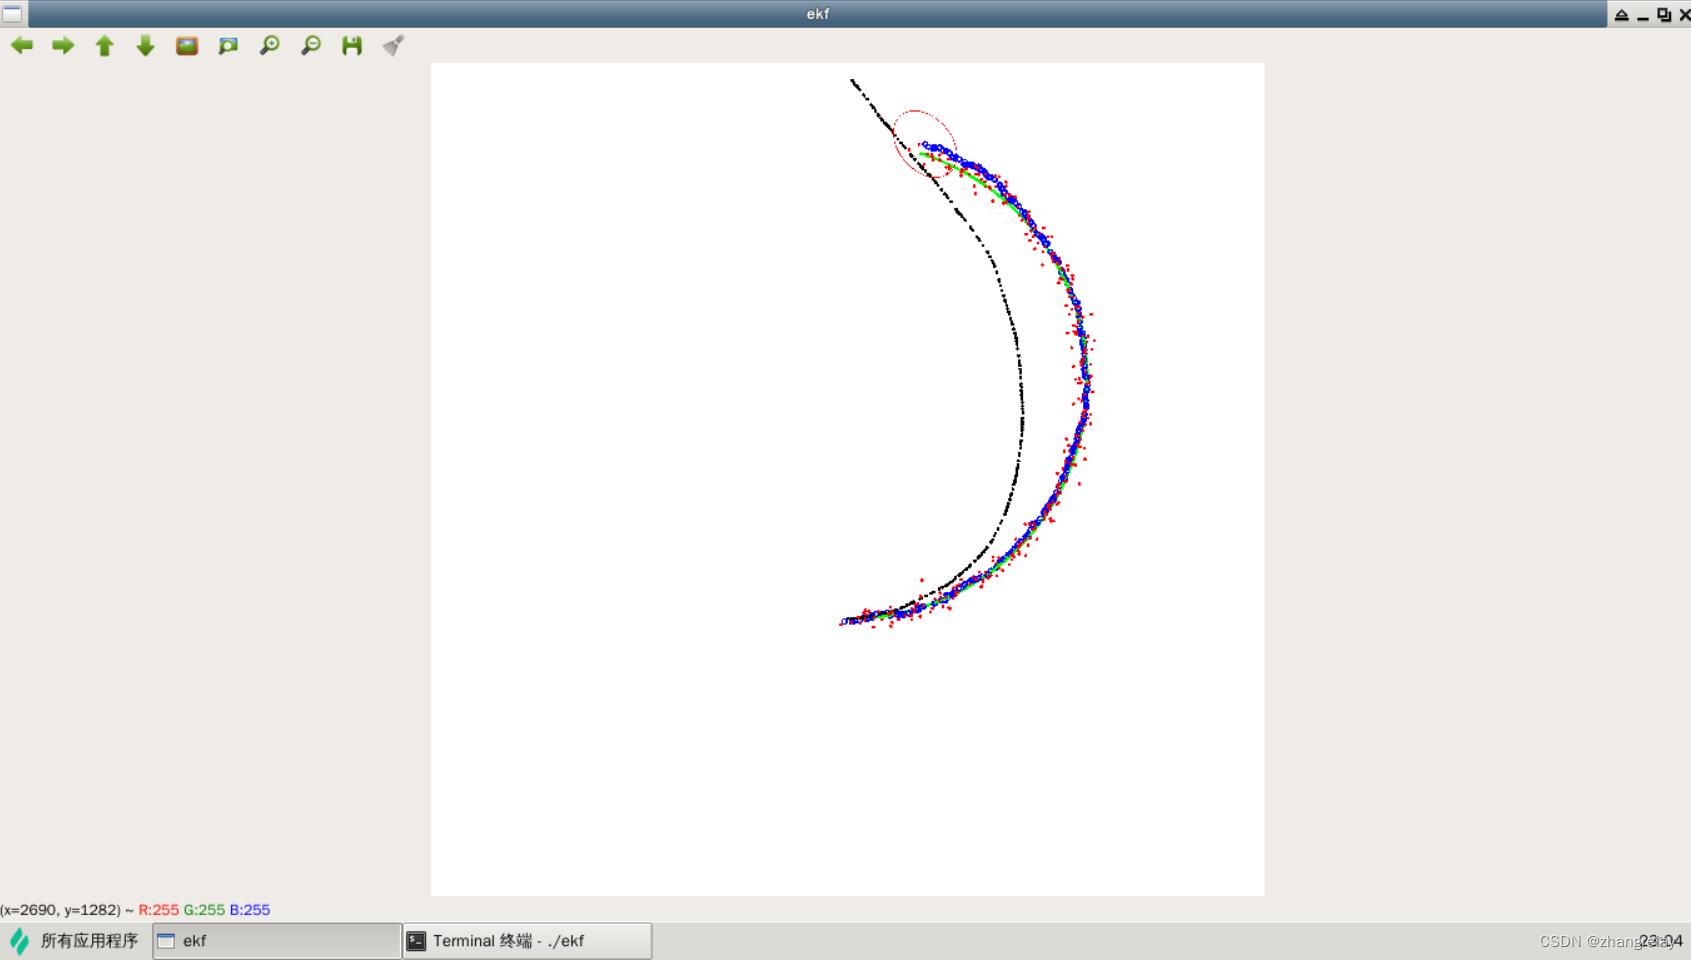Pan the image left with the left arrow
The width and height of the screenshot is (1691, 960).
22,46
